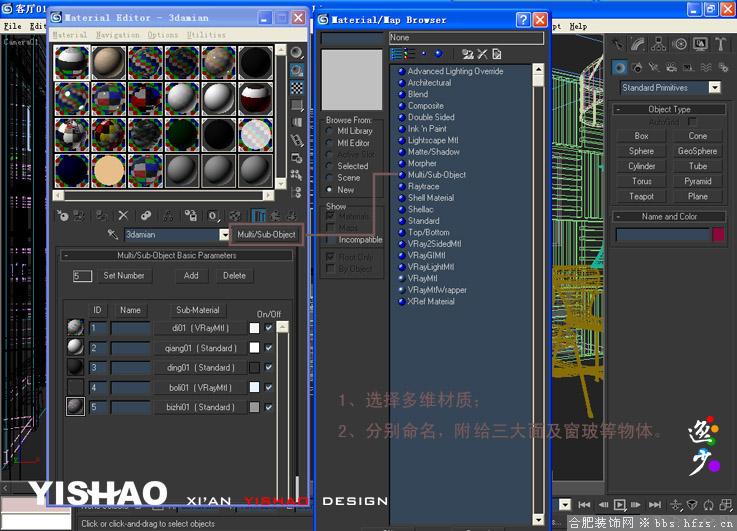Select Standard in material browser list
This screenshot has width=737, height=531.
[x=419, y=221]
